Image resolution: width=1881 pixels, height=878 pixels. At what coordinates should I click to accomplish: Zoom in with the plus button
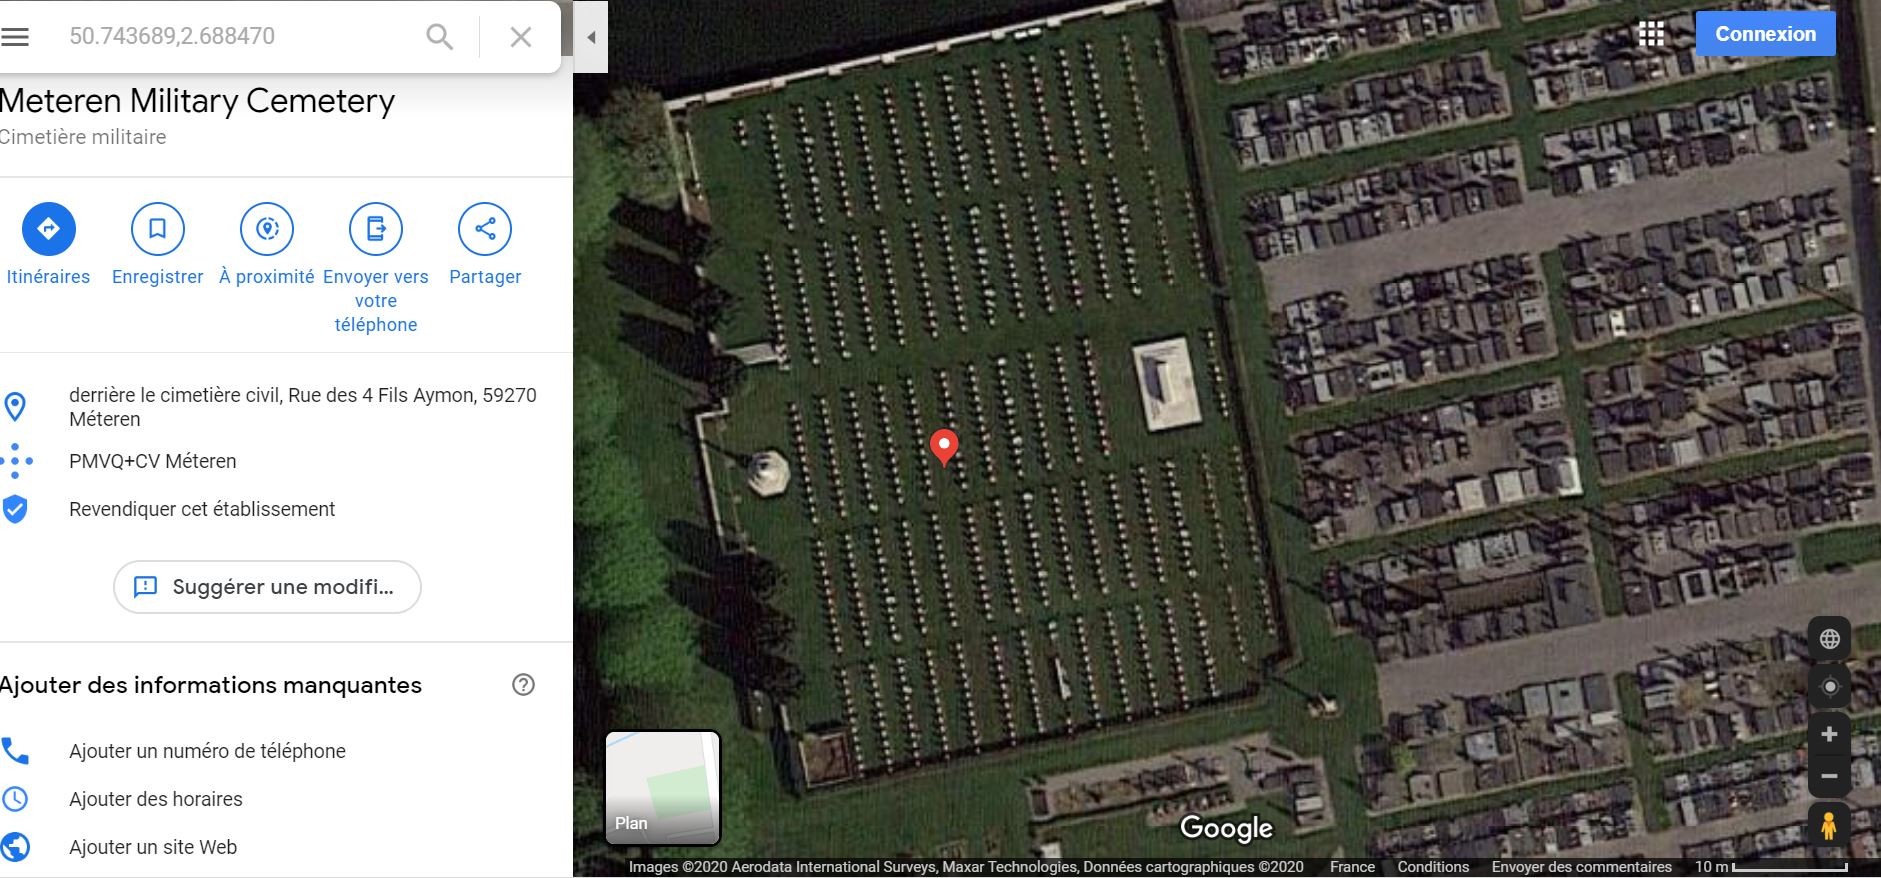1829,735
